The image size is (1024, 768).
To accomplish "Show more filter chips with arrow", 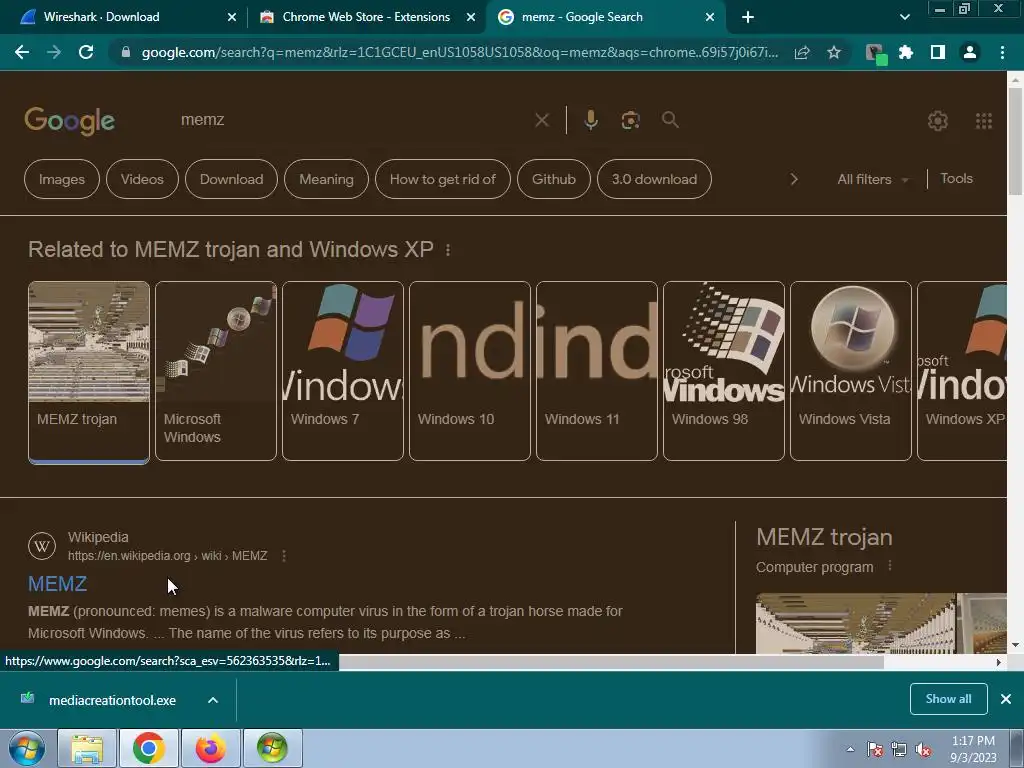I will pyautogui.click(x=793, y=179).
